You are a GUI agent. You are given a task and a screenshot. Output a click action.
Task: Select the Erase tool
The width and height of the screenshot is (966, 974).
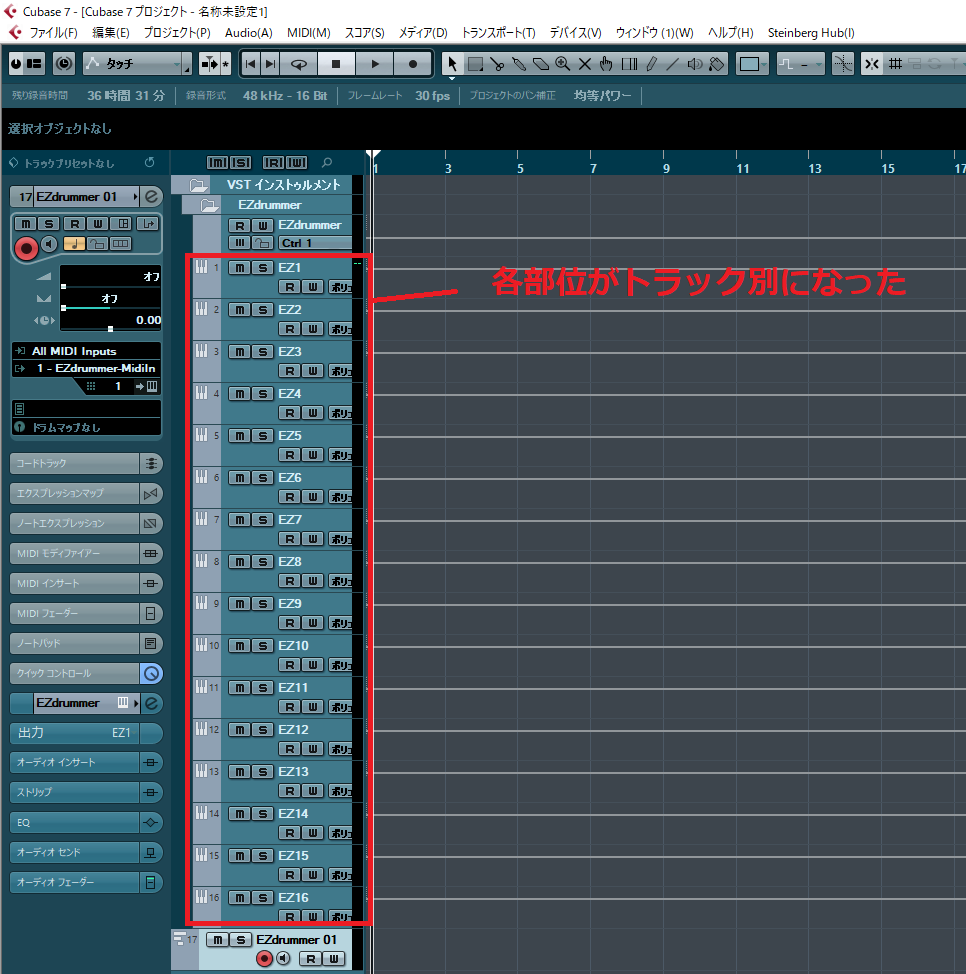[x=541, y=64]
